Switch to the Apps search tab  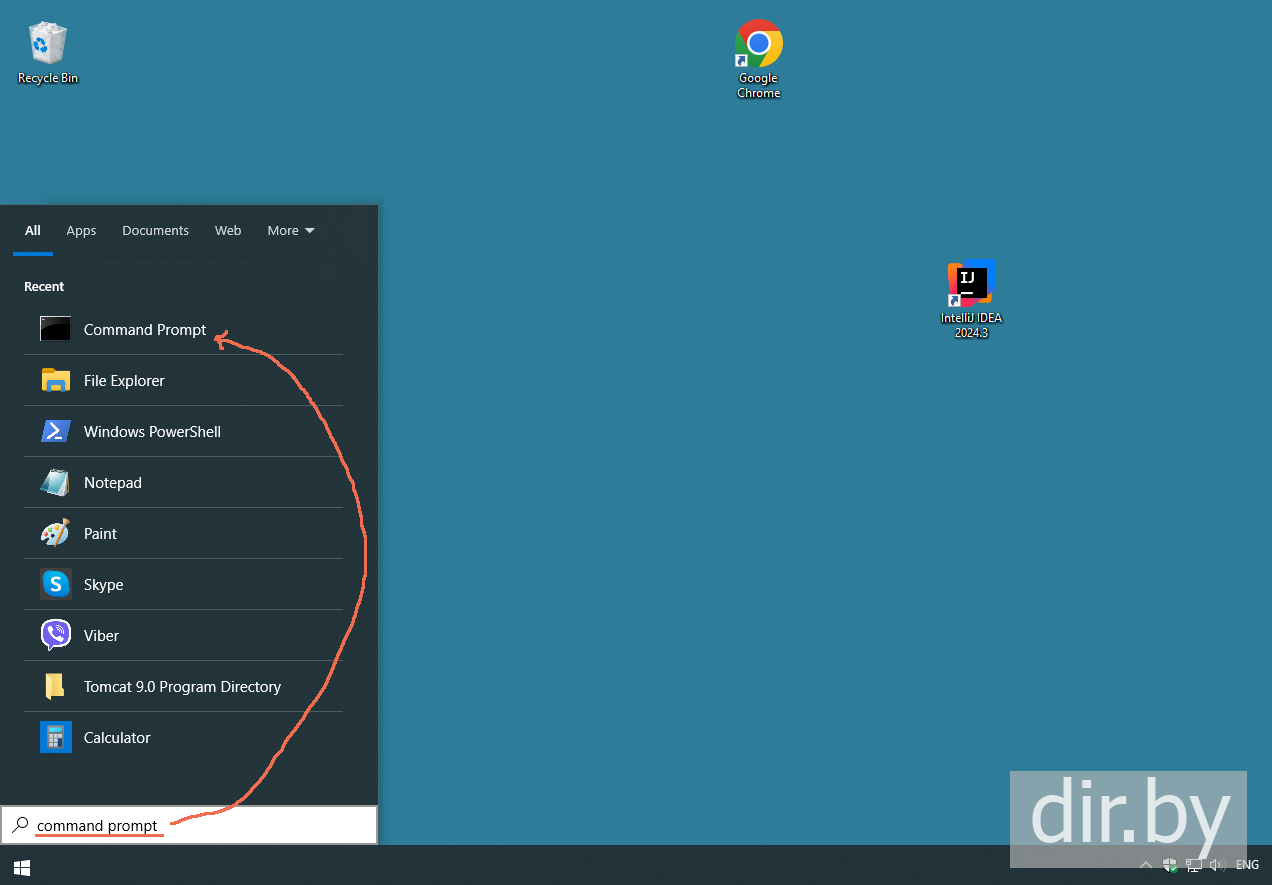81,230
